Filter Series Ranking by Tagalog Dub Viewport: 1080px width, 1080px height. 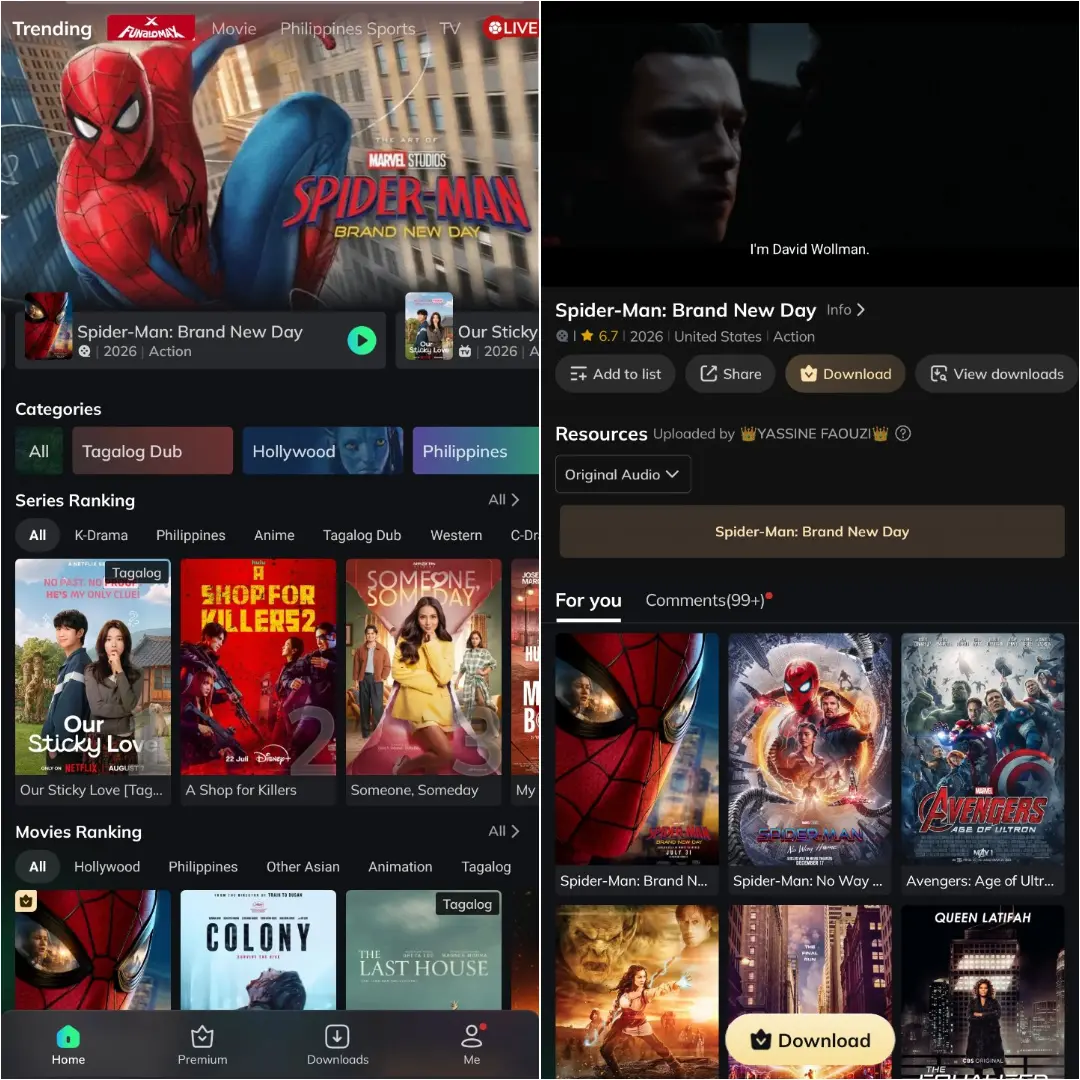362,535
